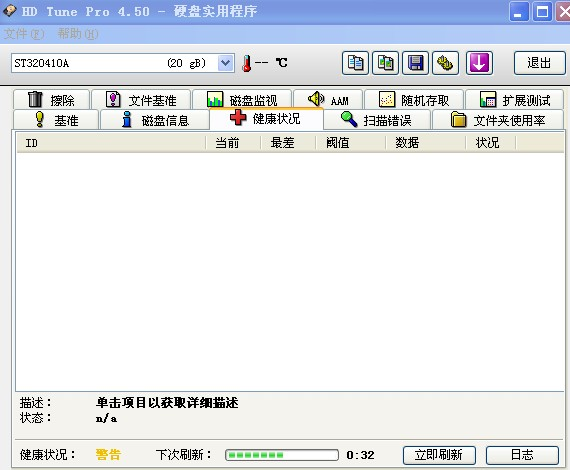Select the 扫描错误 tab
This screenshot has width=570, height=470.
tap(377, 120)
